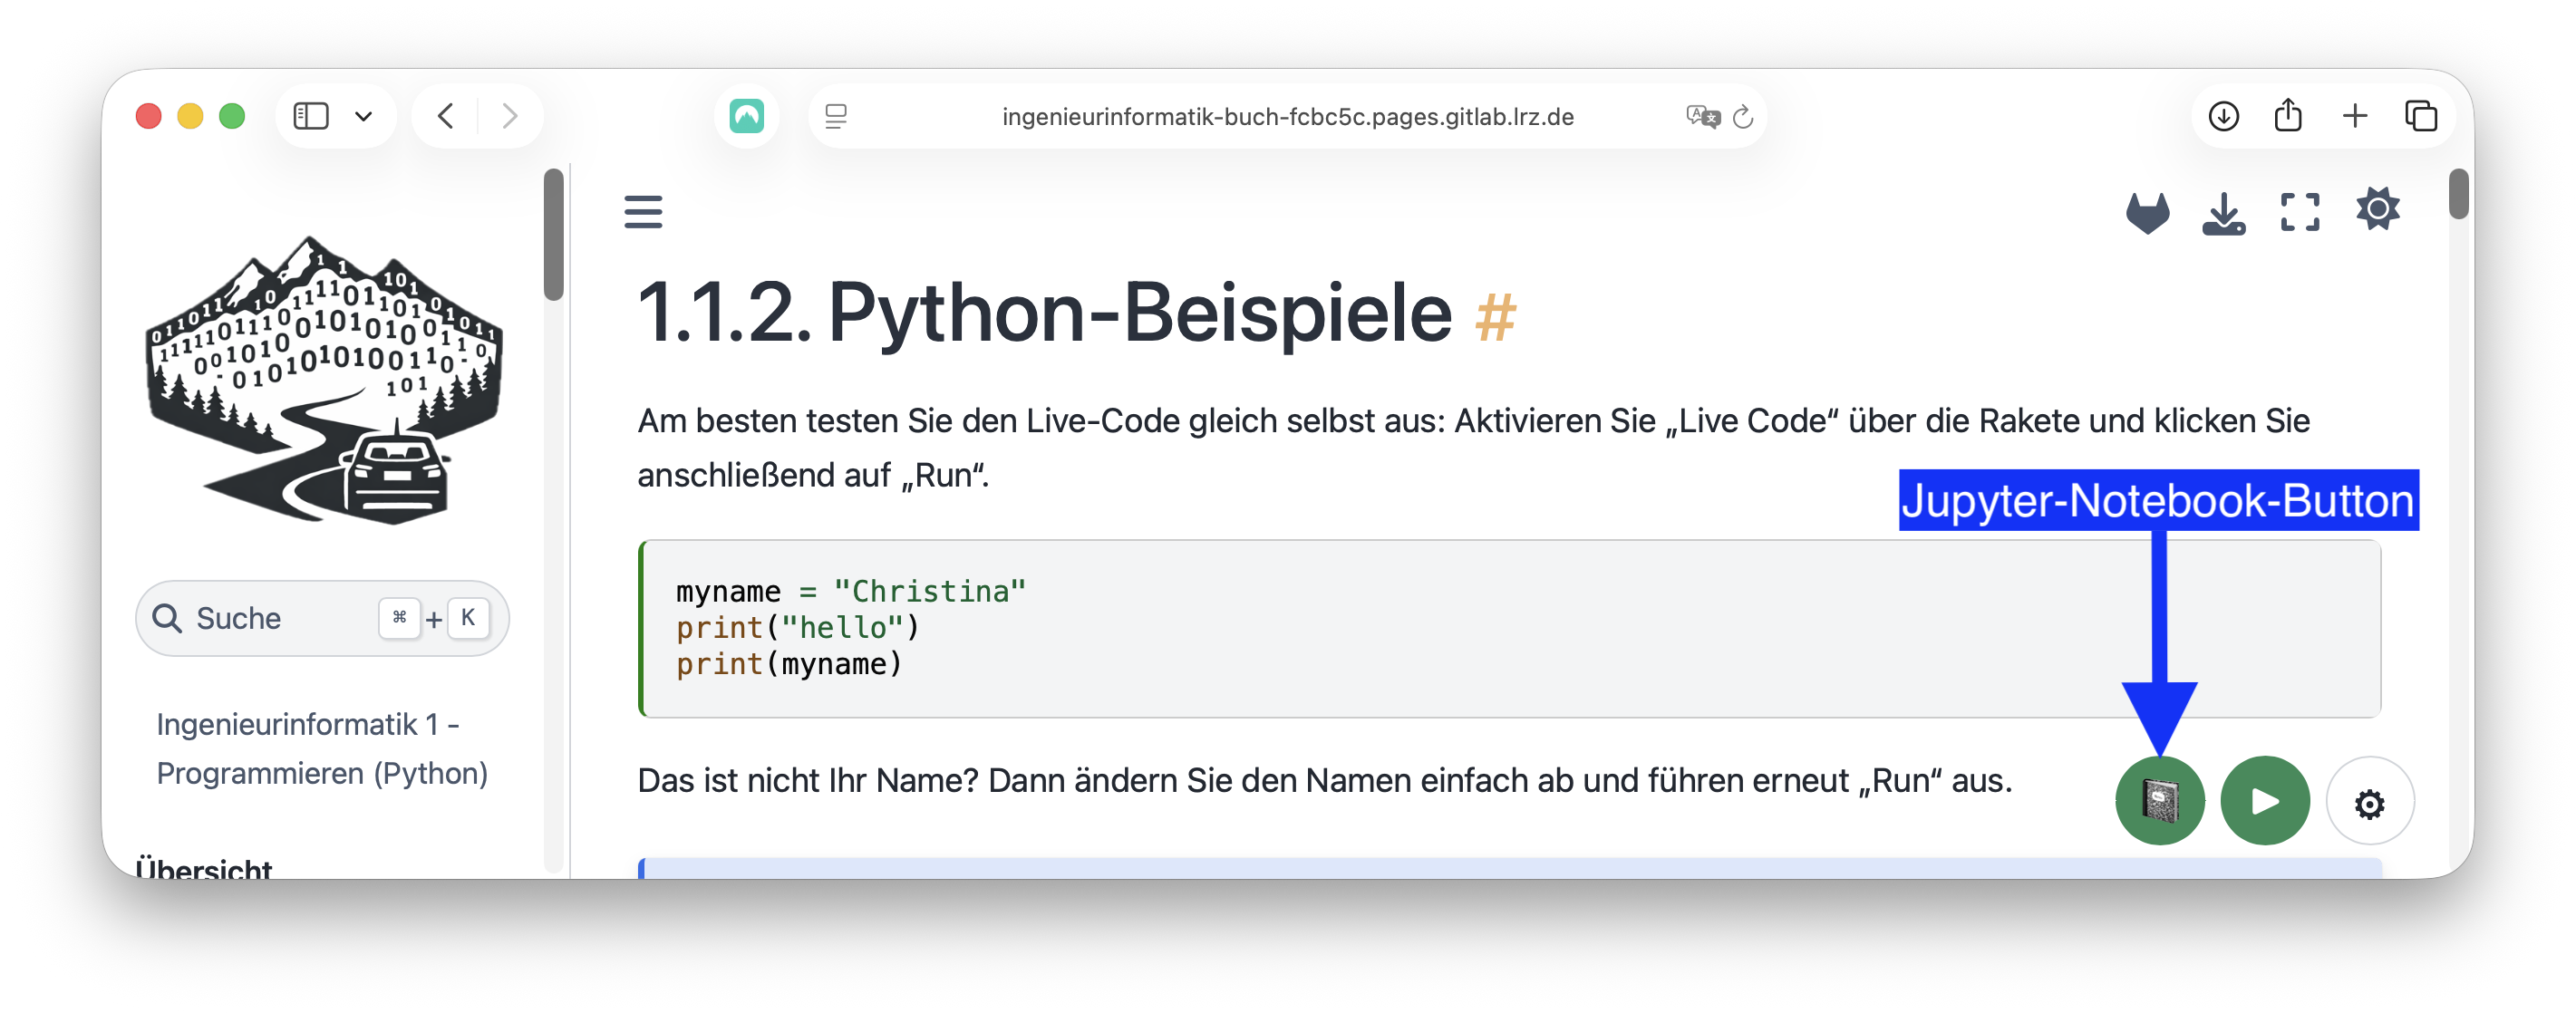
Task: Click the page download icon
Action: 2223,213
